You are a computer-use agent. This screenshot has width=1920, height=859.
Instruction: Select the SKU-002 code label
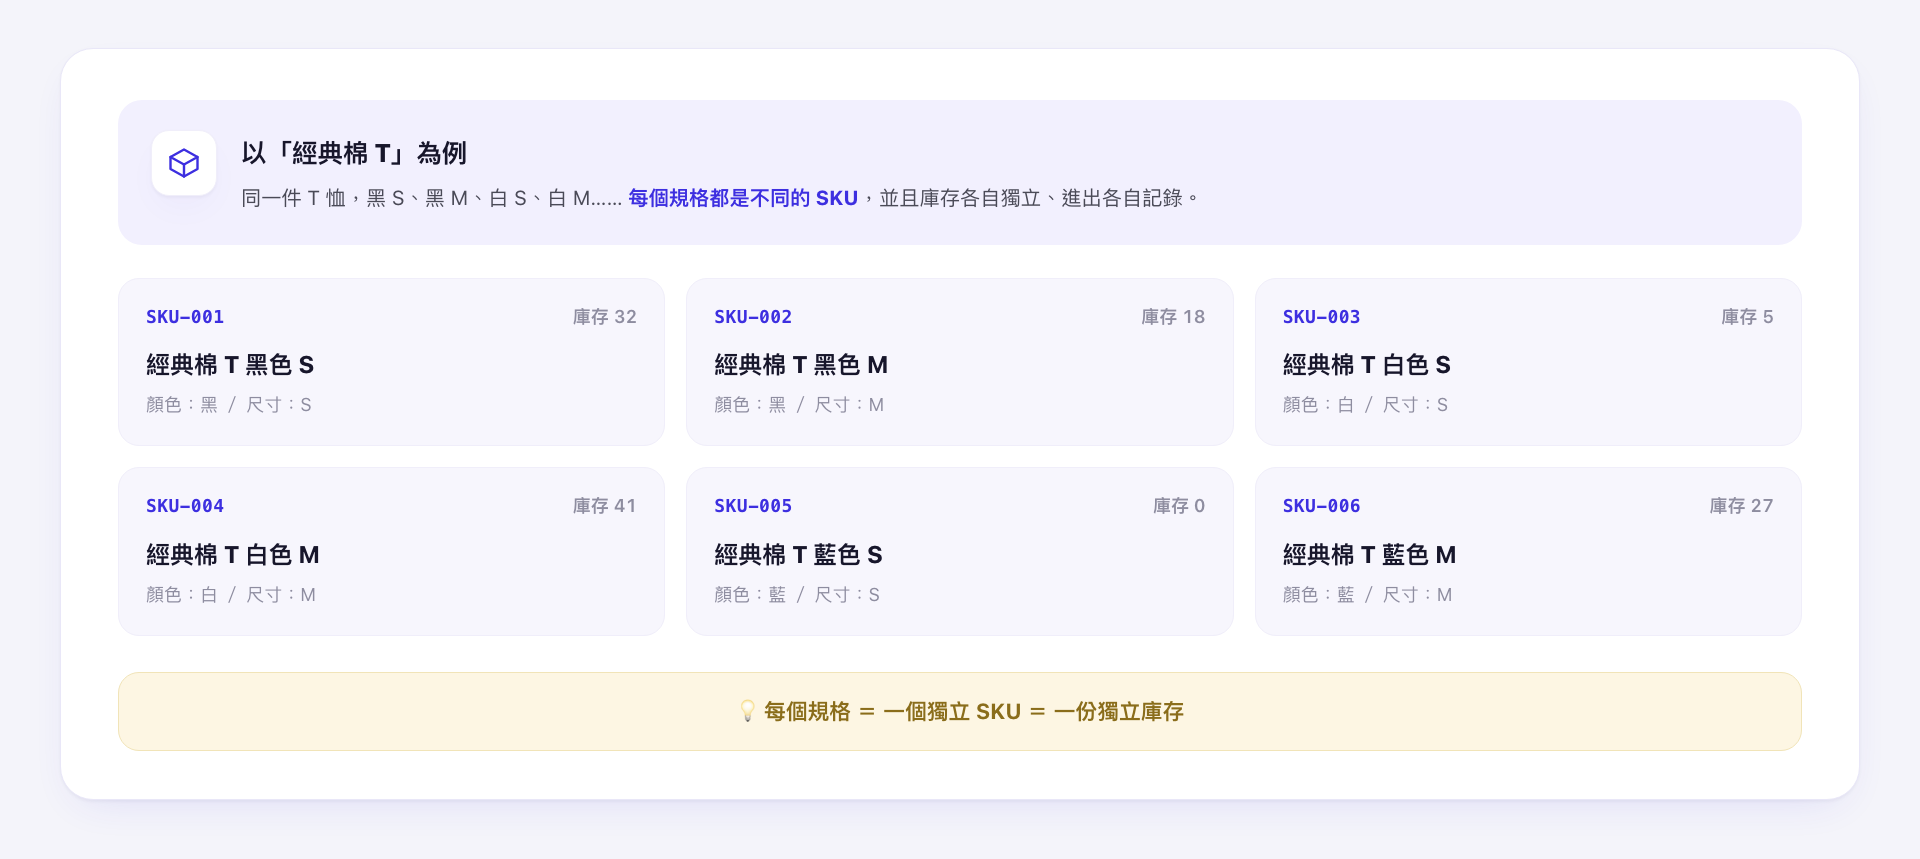pyautogui.click(x=753, y=317)
